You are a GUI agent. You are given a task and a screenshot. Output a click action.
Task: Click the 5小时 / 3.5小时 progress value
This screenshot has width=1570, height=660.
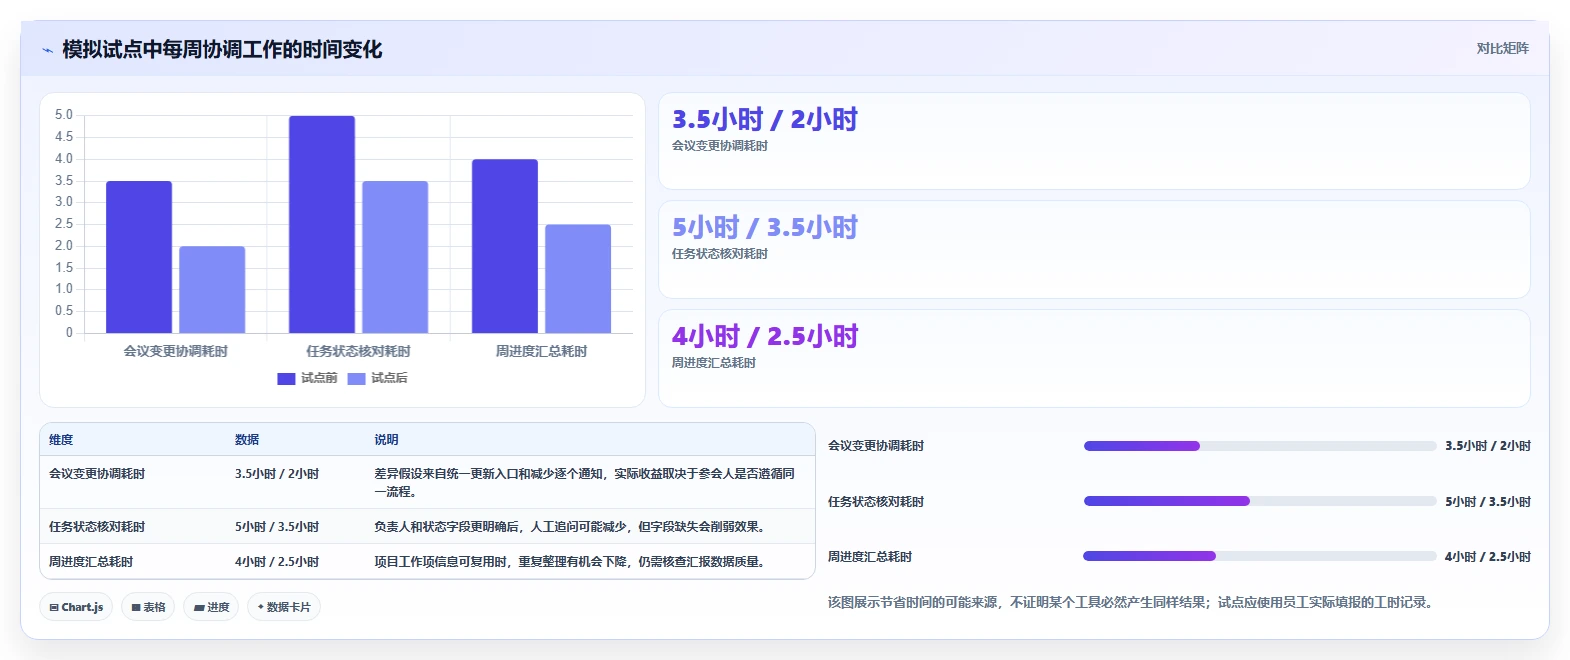[x=1488, y=502]
